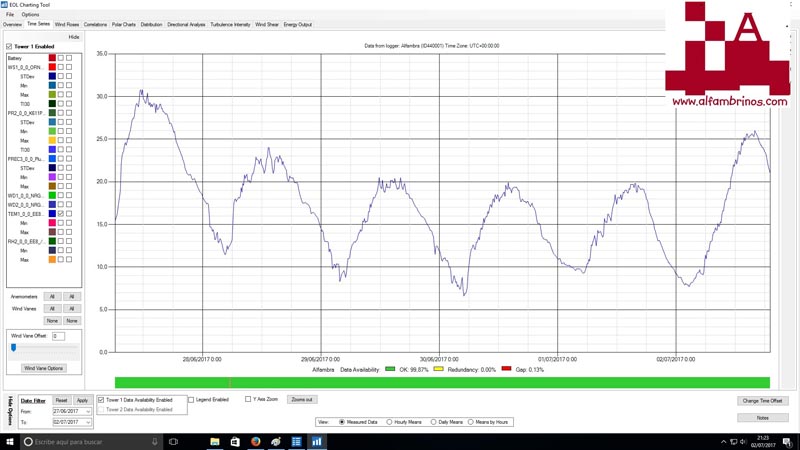The image size is (800, 450).
Task: Open the Notes button
Action: coord(762,418)
